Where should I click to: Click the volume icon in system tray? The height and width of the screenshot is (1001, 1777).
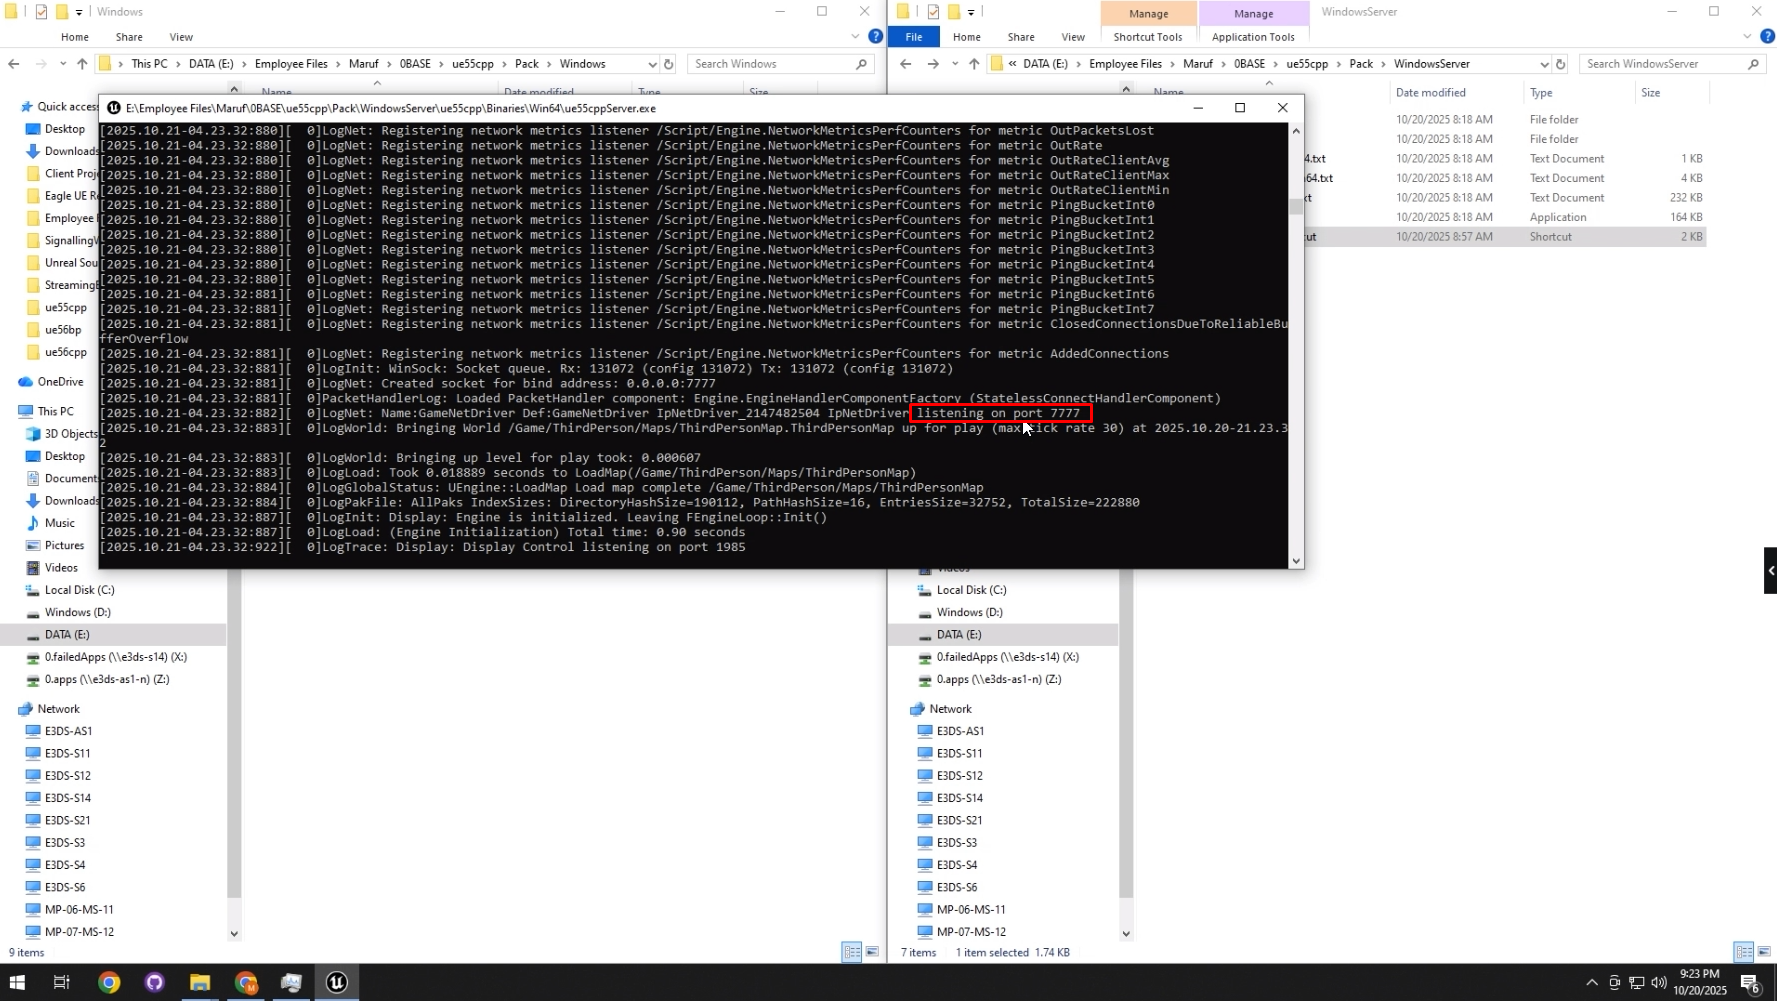pyautogui.click(x=1659, y=982)
